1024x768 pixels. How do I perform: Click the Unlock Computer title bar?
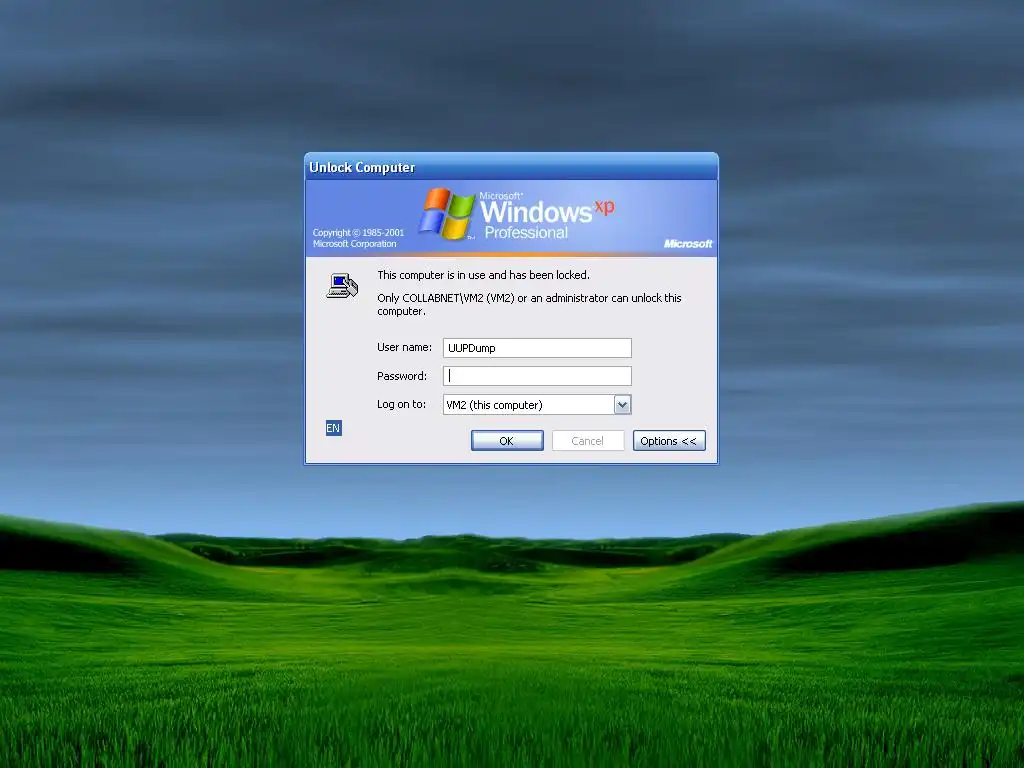pos(511,167)
